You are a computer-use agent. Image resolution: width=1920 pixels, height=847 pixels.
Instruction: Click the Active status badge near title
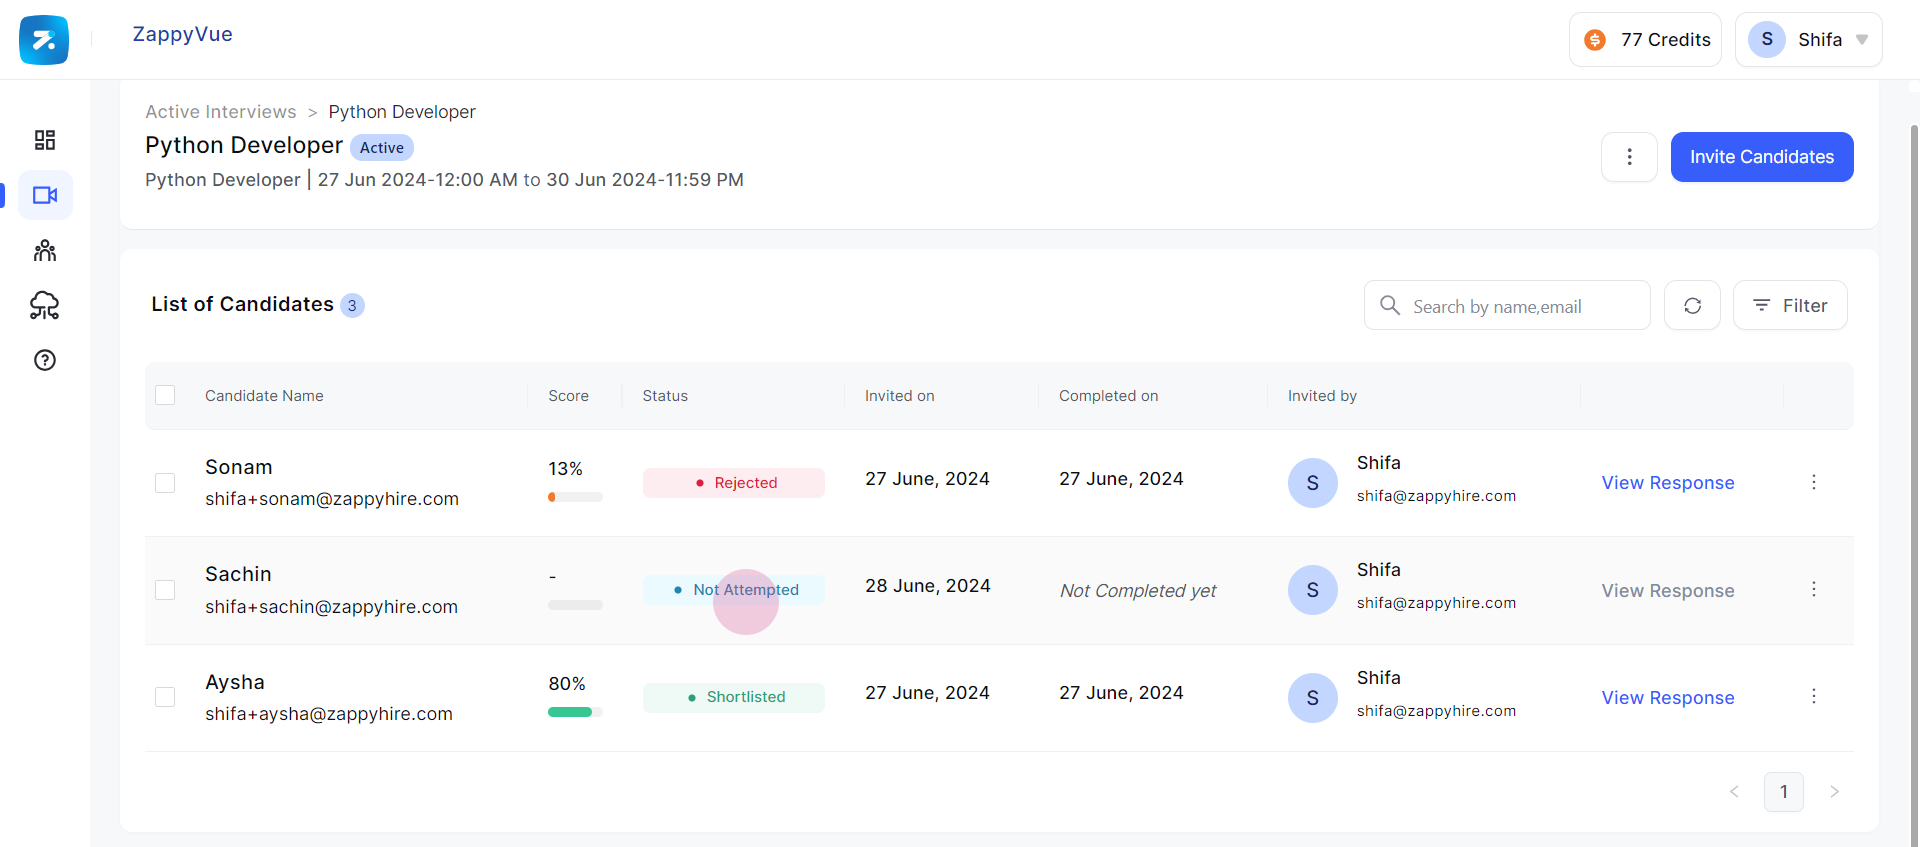[382, 147]
